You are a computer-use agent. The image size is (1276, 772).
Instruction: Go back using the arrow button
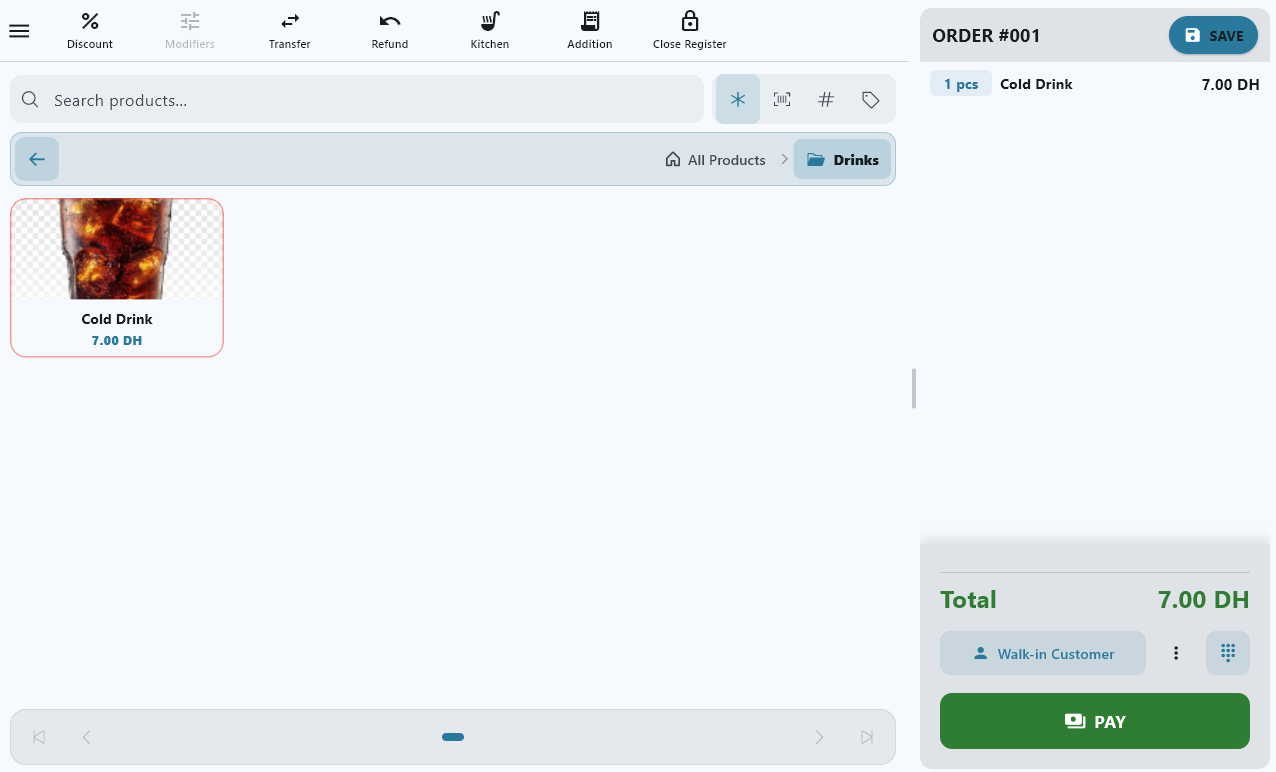tap(37, 159)
